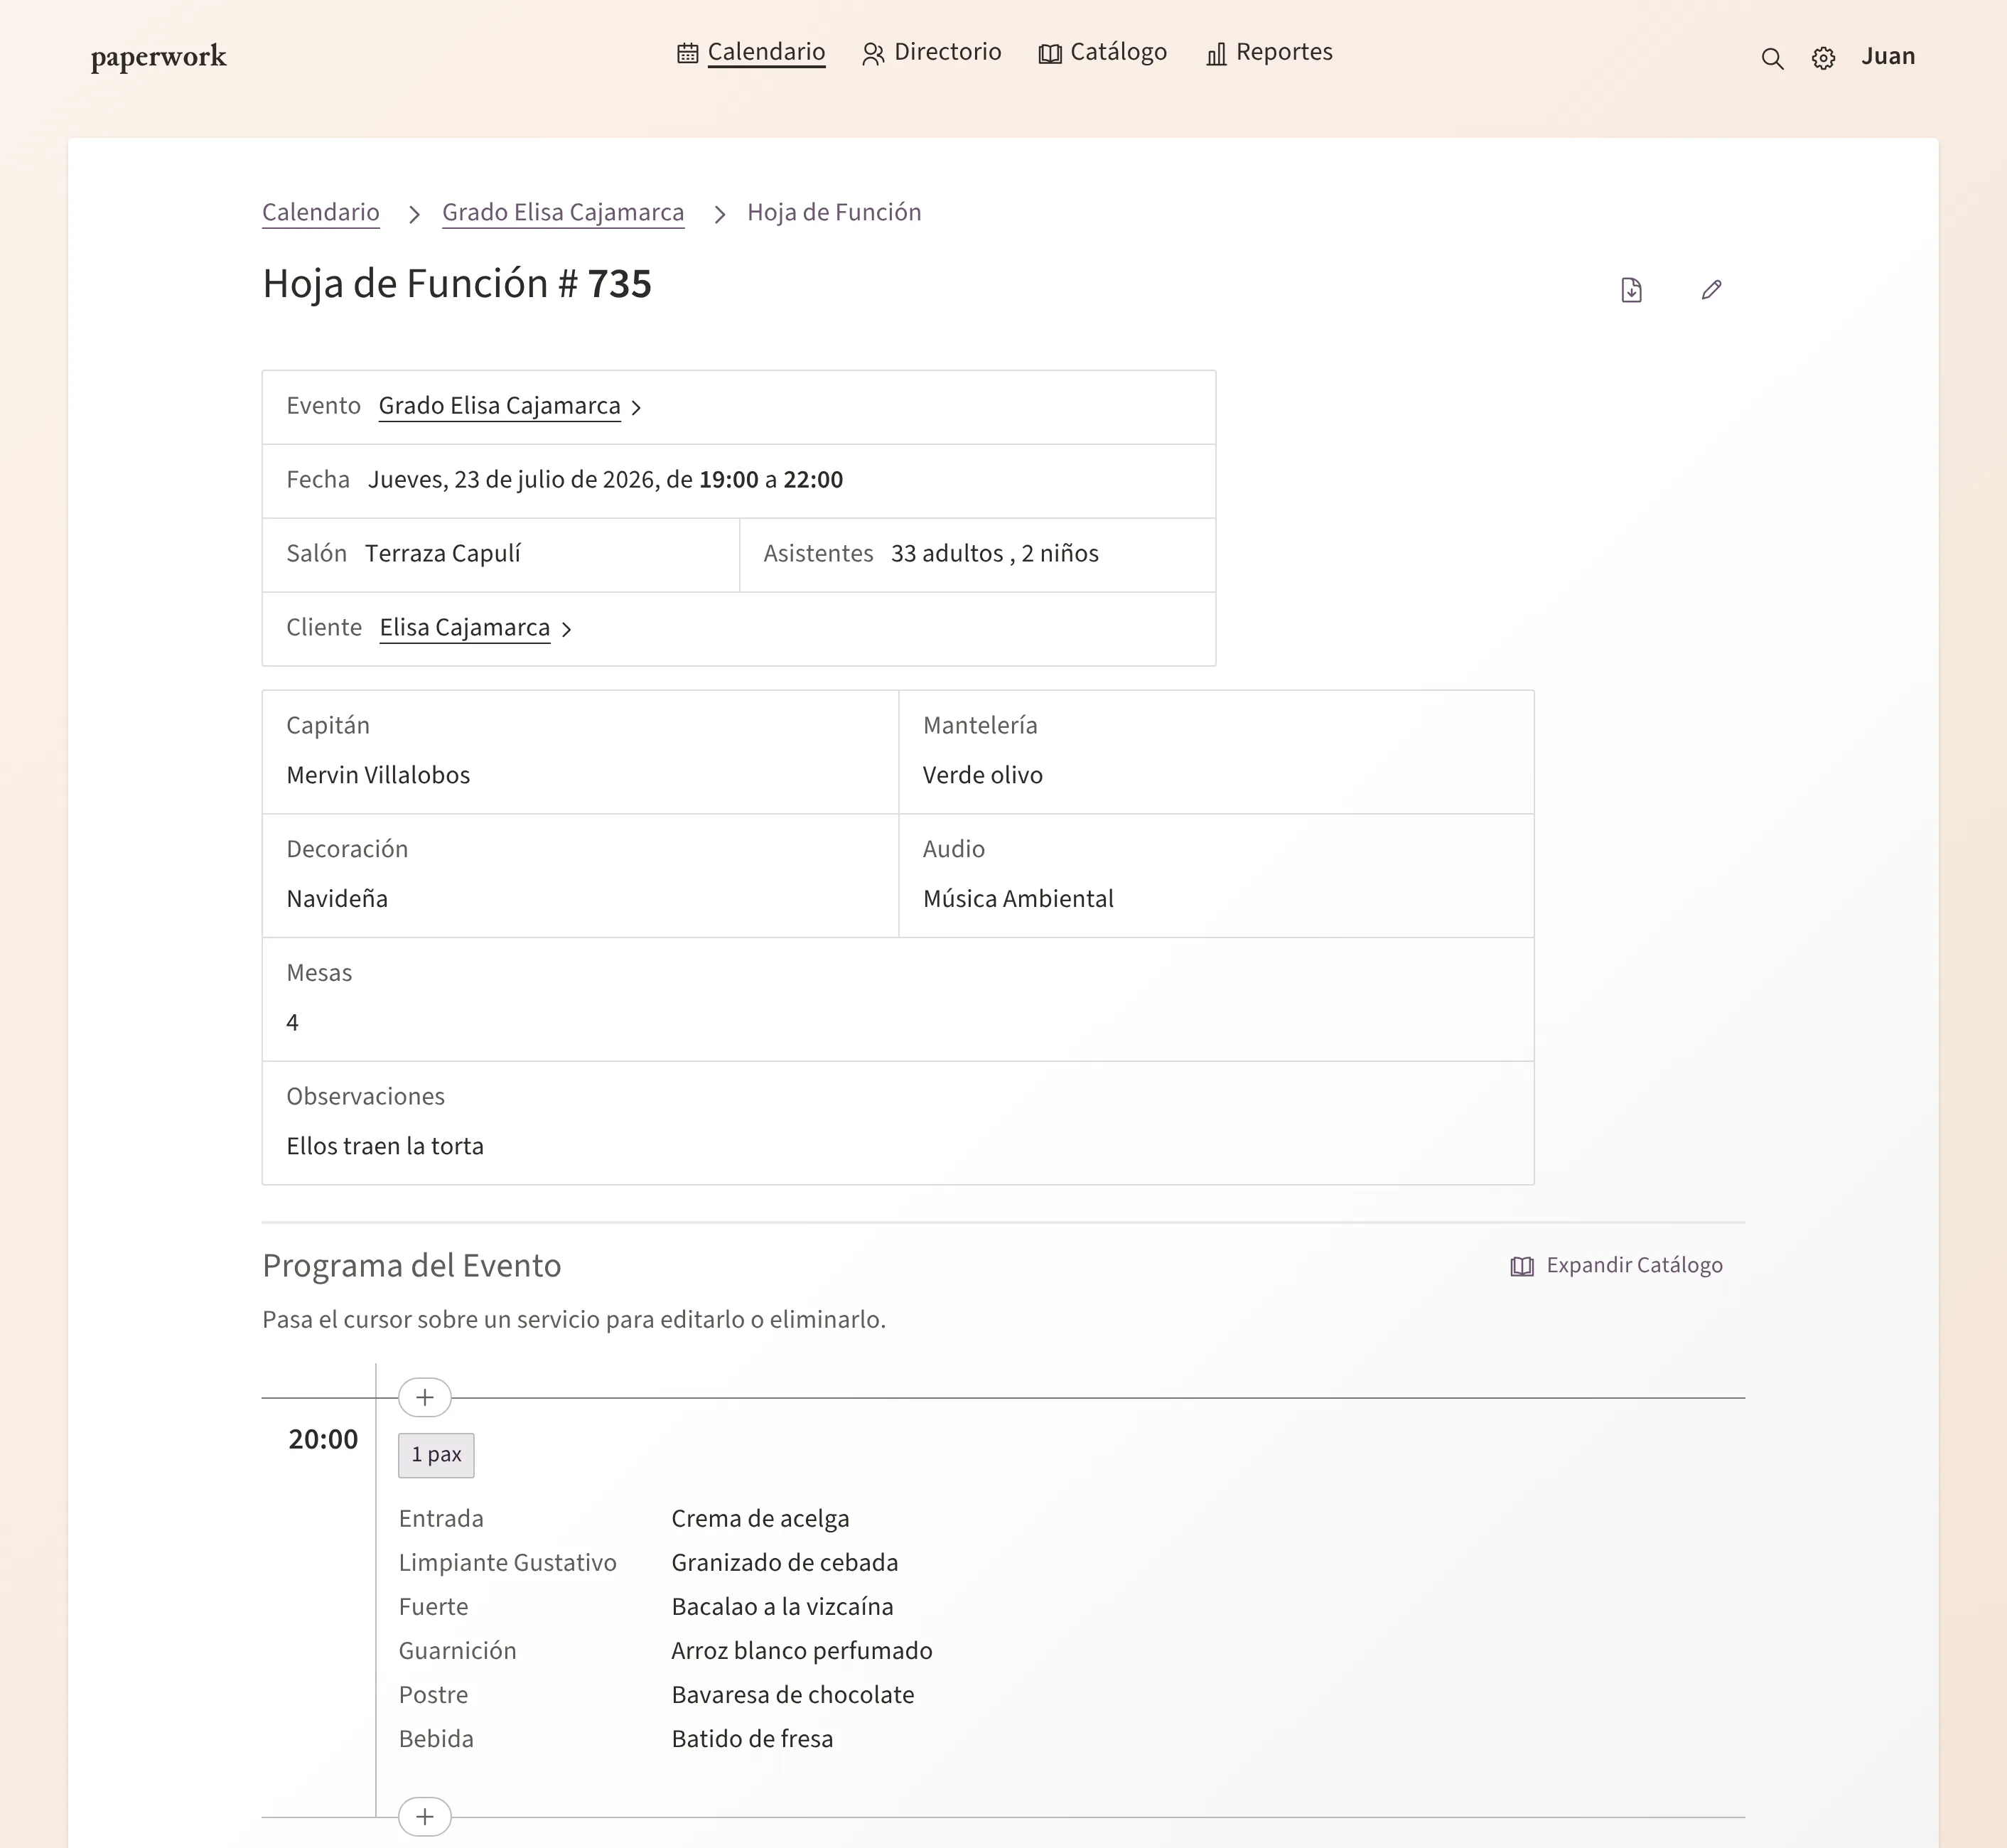
Task: Select Crema de acelga entry
Action: pyautogui.click(x=760, y=1519)
